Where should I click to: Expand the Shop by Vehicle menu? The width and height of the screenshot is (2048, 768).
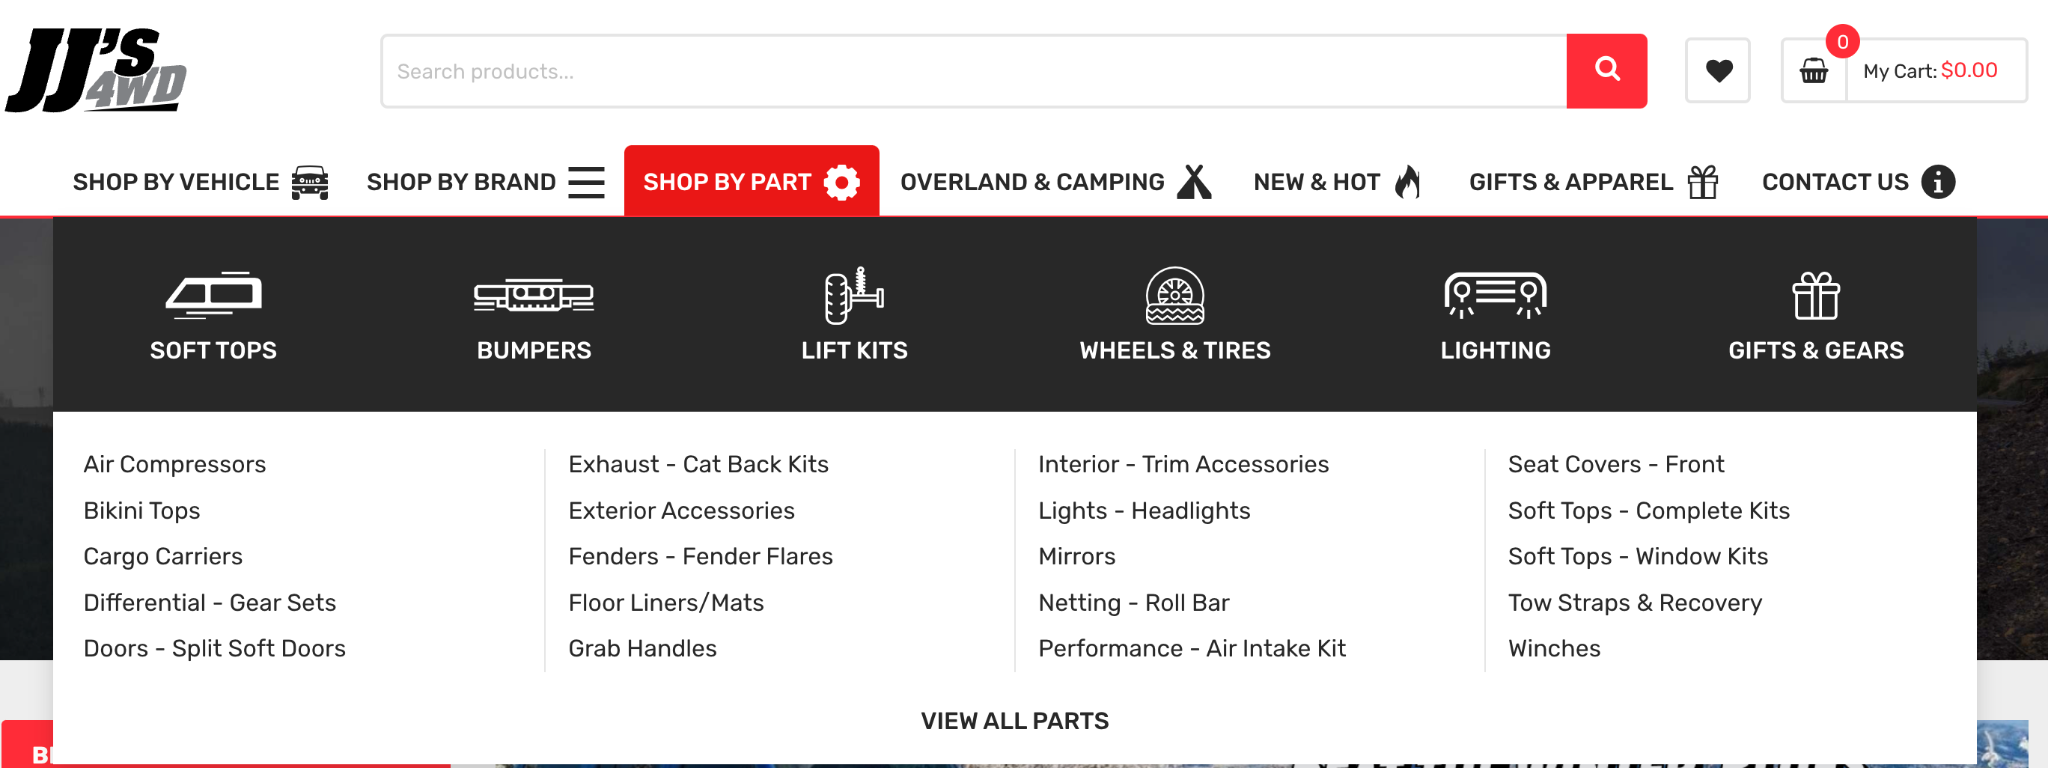click(x=200, y=182)
